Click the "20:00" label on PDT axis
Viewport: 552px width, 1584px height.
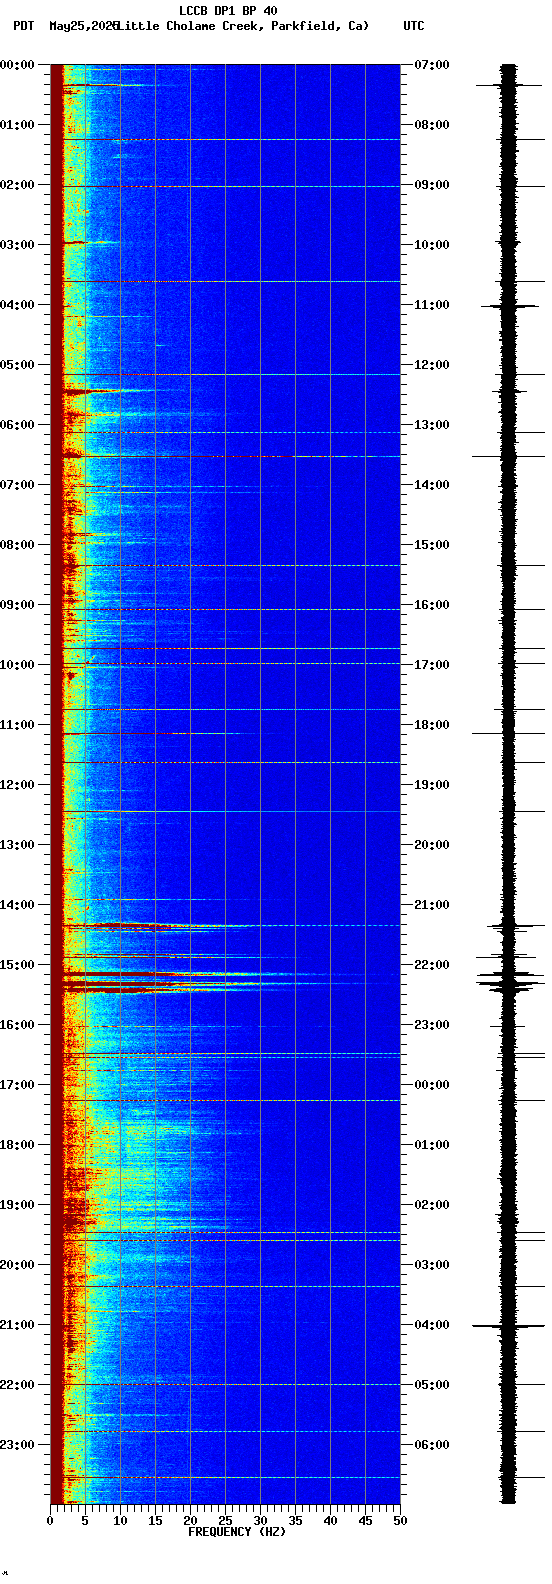17,1265
